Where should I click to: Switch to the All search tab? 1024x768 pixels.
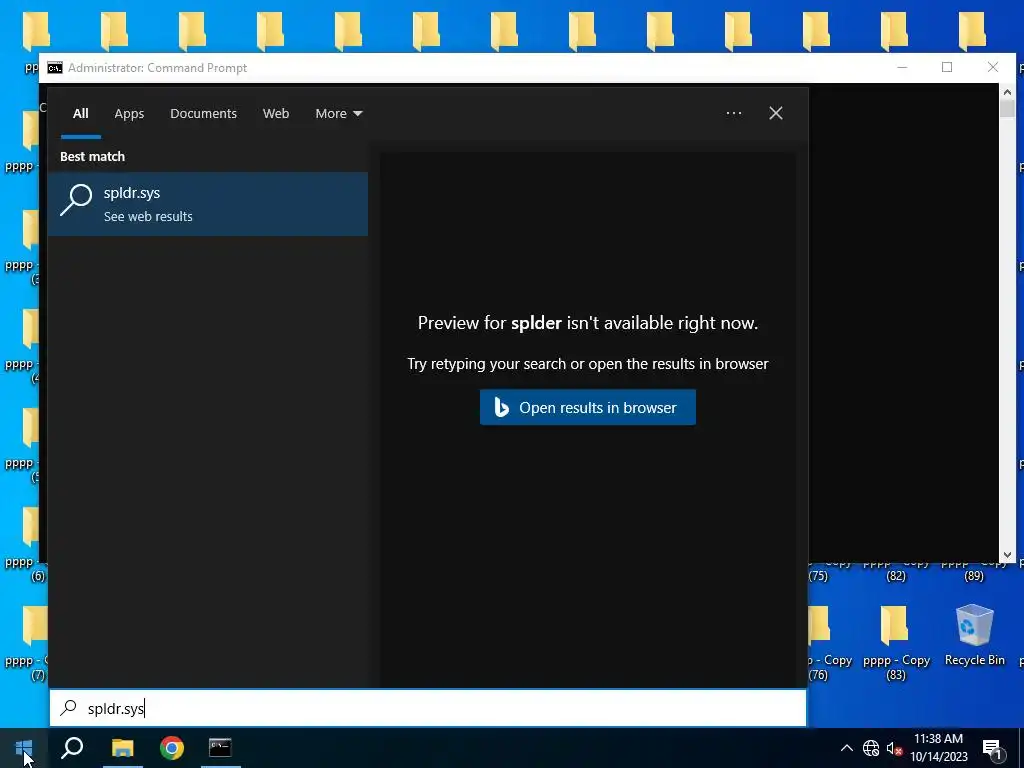click(80, 114)
